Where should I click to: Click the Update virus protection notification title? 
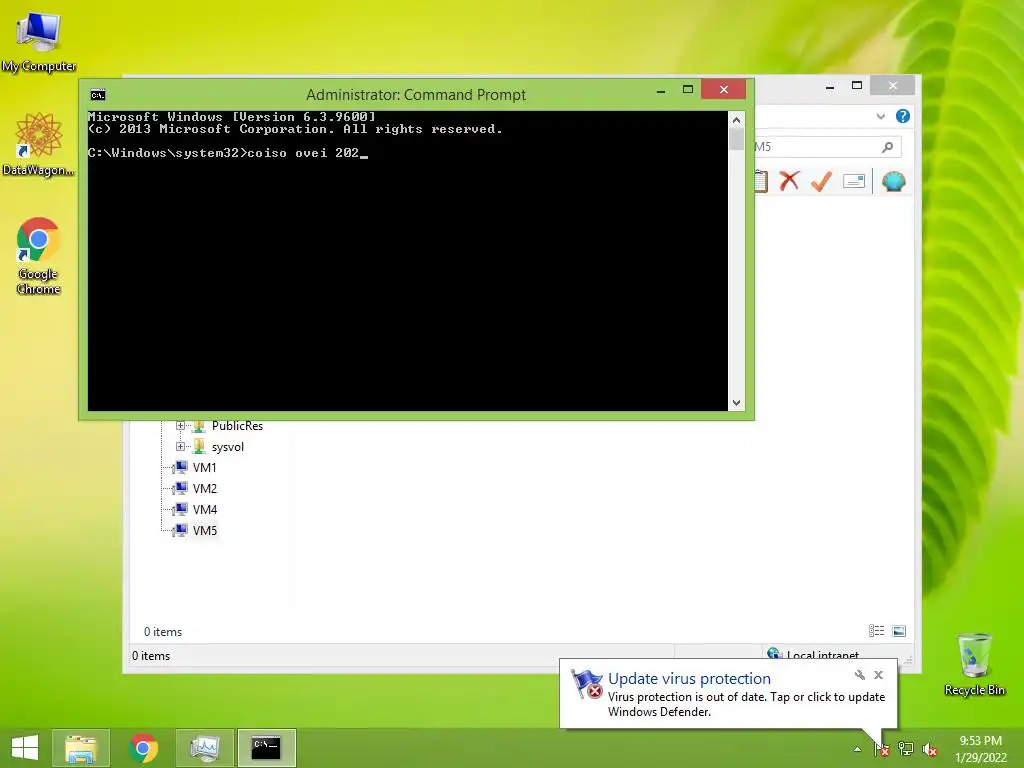click(689, 679)
